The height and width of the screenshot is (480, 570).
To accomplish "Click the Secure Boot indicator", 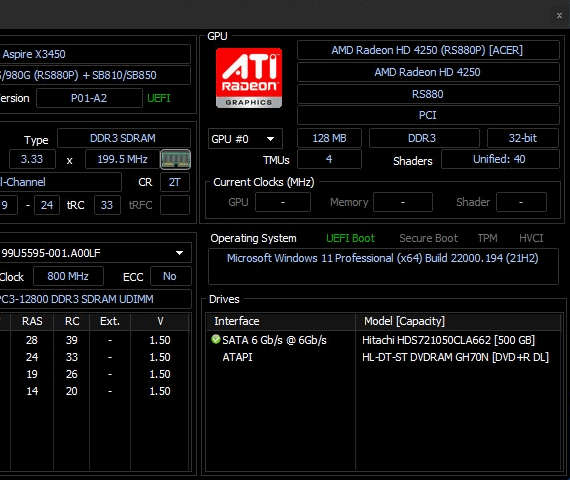I will (429, 238).
